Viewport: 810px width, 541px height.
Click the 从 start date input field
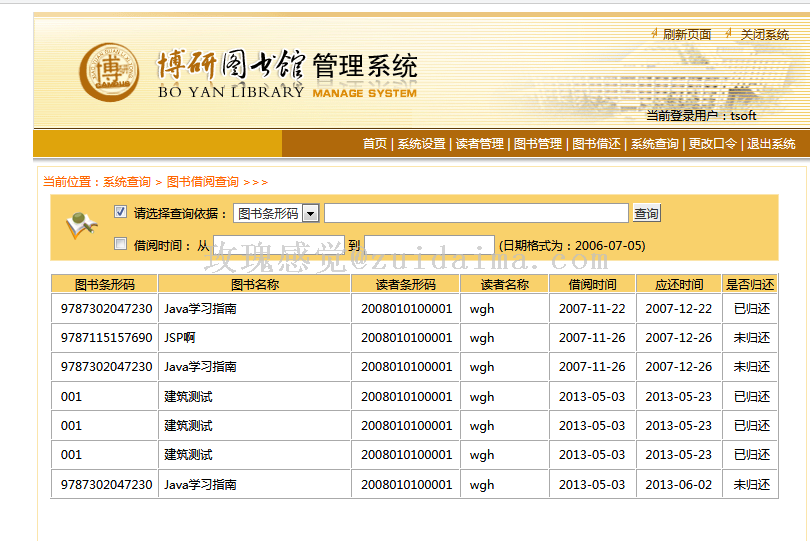pos(279,245)
